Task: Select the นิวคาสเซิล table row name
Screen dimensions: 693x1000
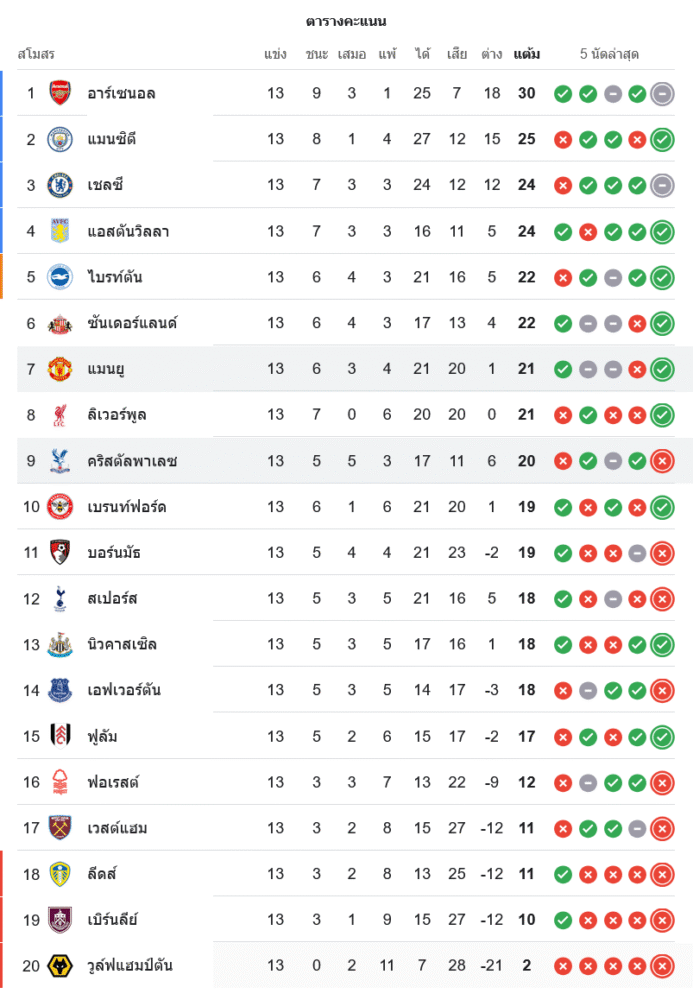Action: tap(122, 644)
